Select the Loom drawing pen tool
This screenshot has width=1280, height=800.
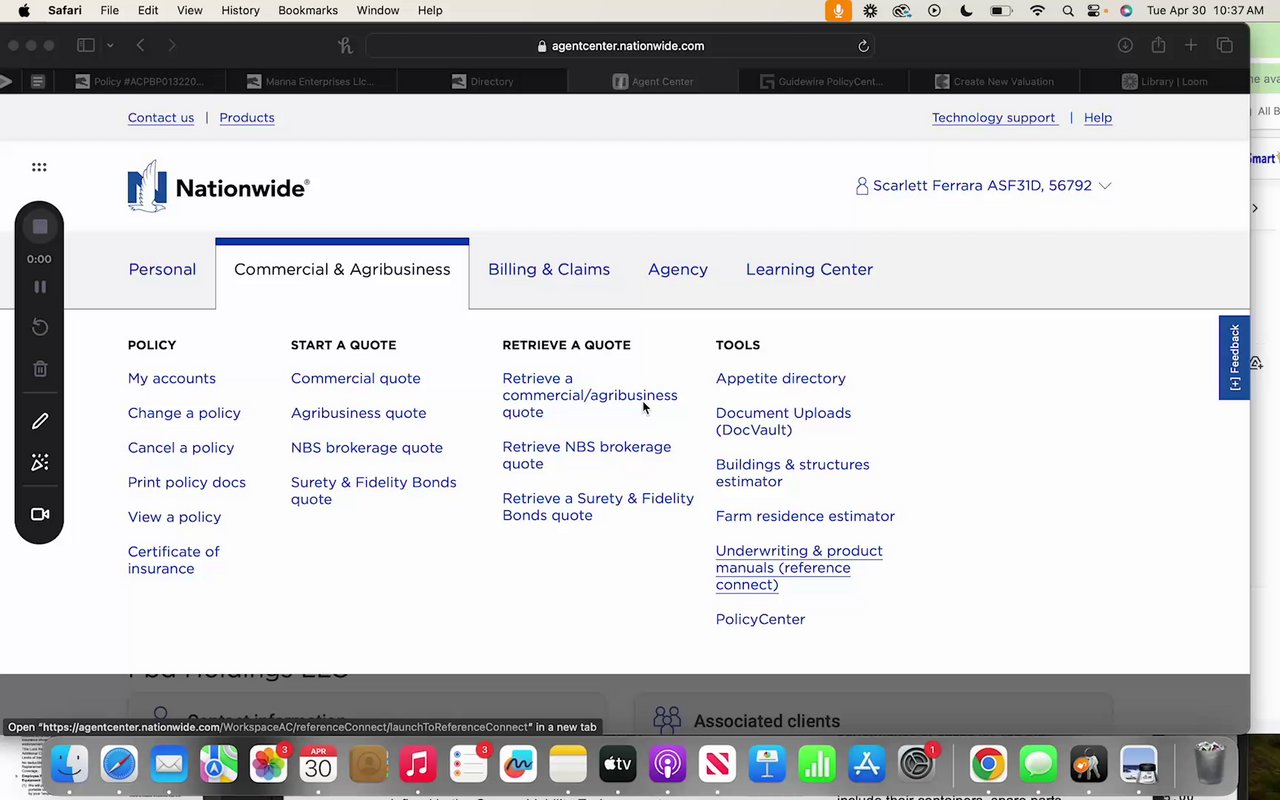pyautogui.click(x=40, y=421)
